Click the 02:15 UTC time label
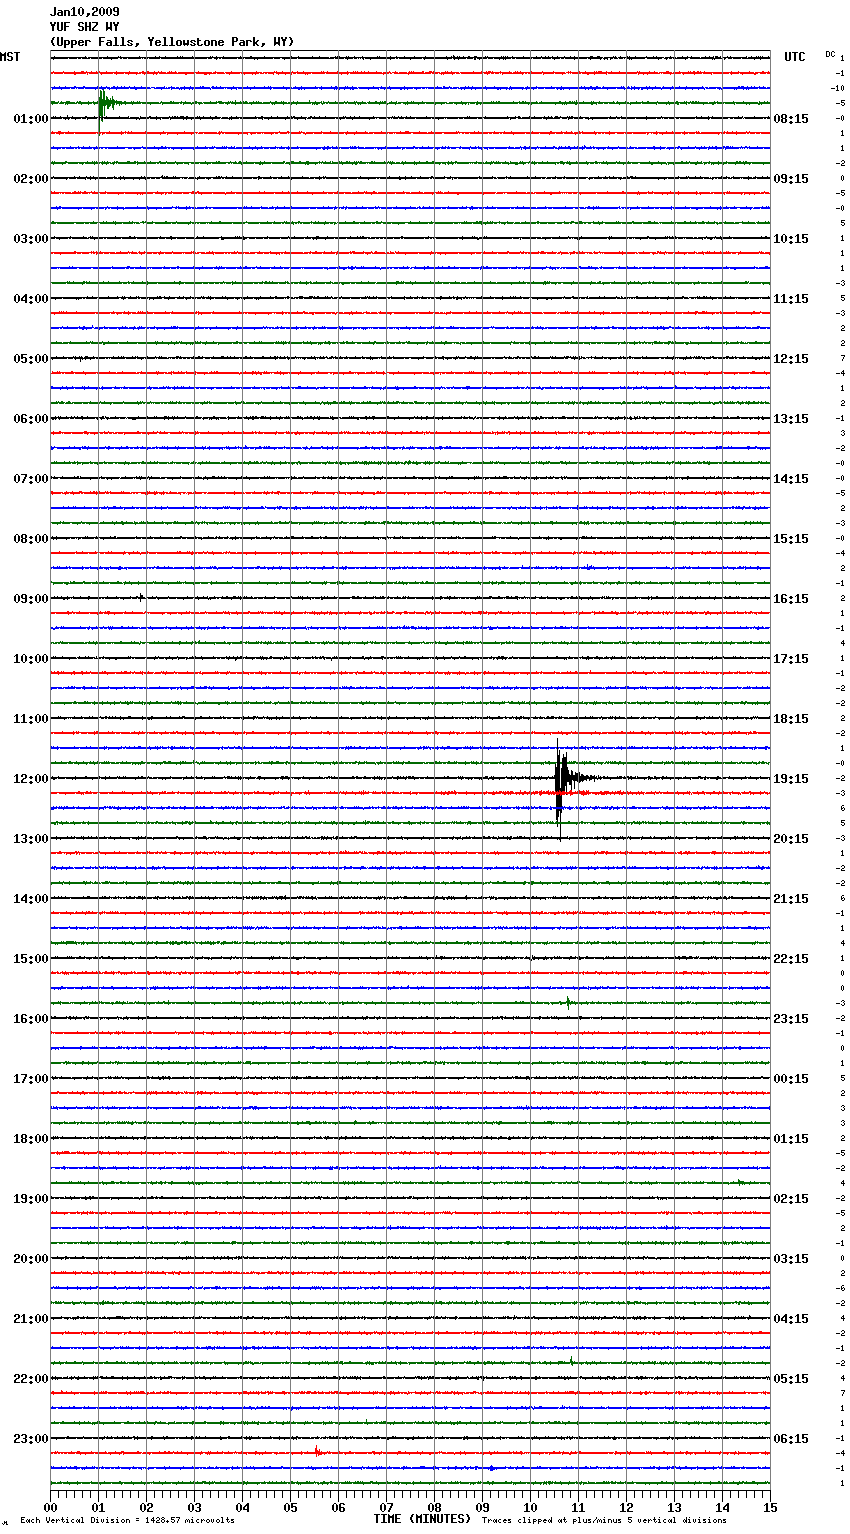This screenshot has height=1534, width=850. (791, 1199)
